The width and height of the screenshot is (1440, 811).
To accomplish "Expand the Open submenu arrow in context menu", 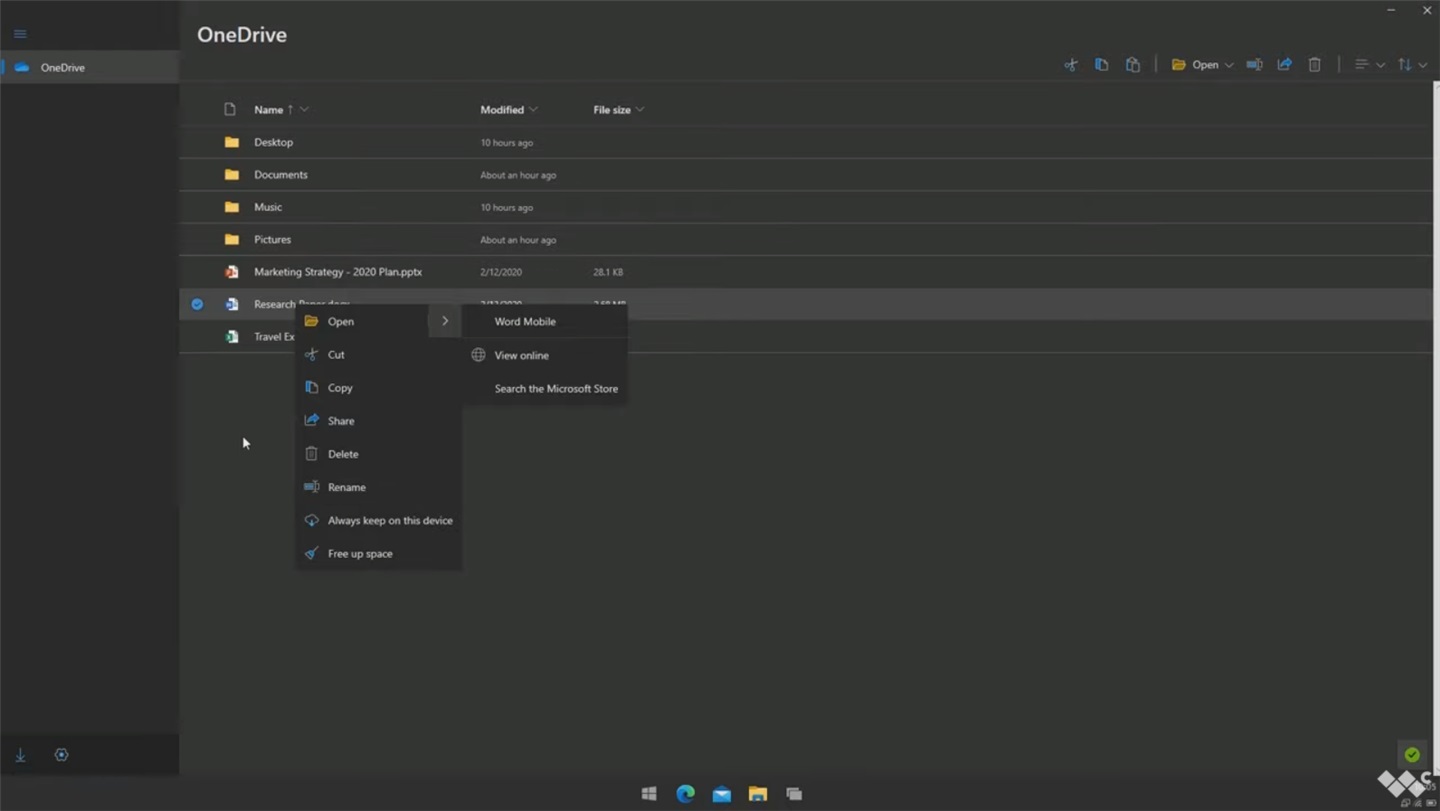I will pyautogui.click(x=445, y=321).
